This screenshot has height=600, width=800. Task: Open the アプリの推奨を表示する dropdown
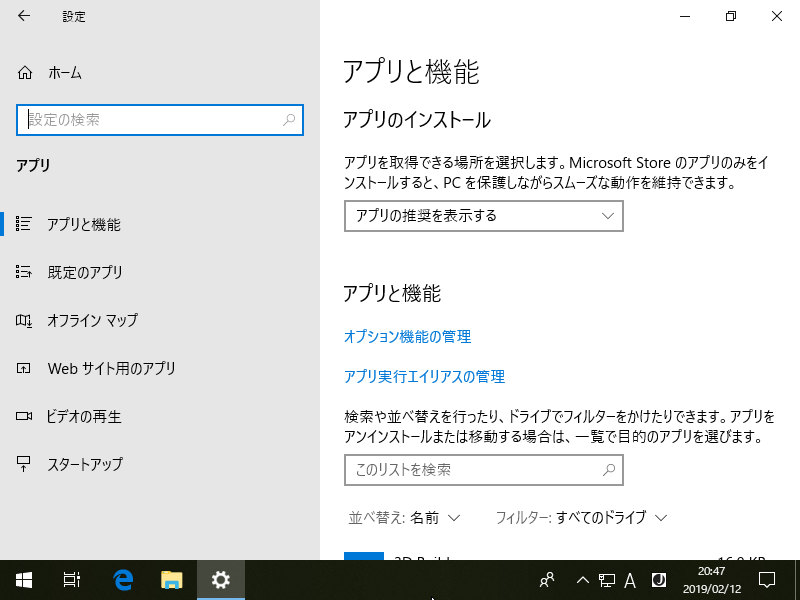point(484,216)
